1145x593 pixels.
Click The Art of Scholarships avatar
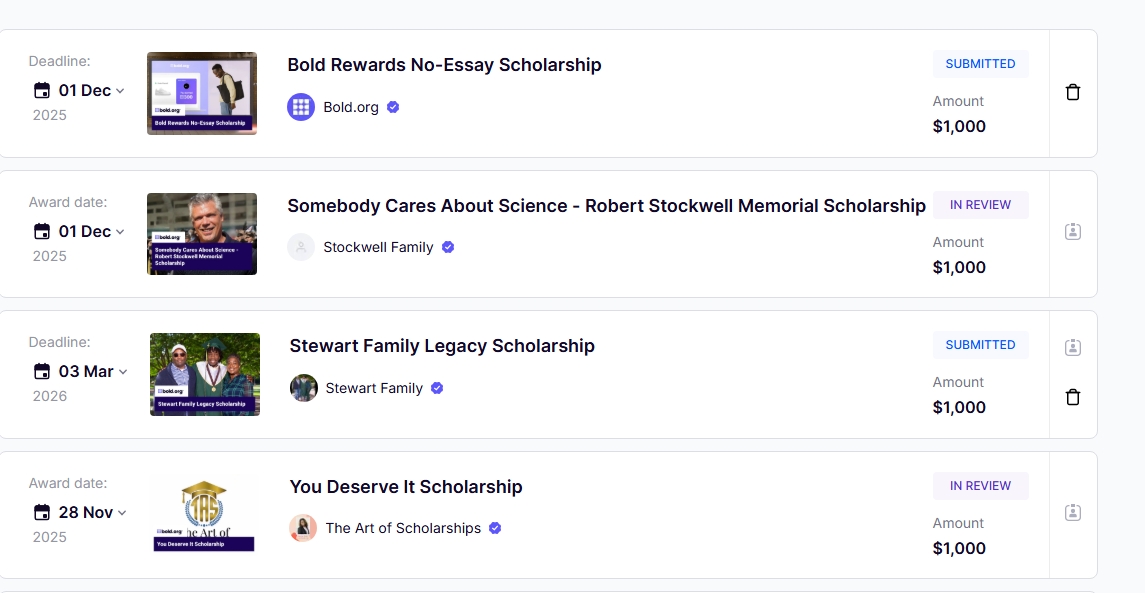point(304,528)
